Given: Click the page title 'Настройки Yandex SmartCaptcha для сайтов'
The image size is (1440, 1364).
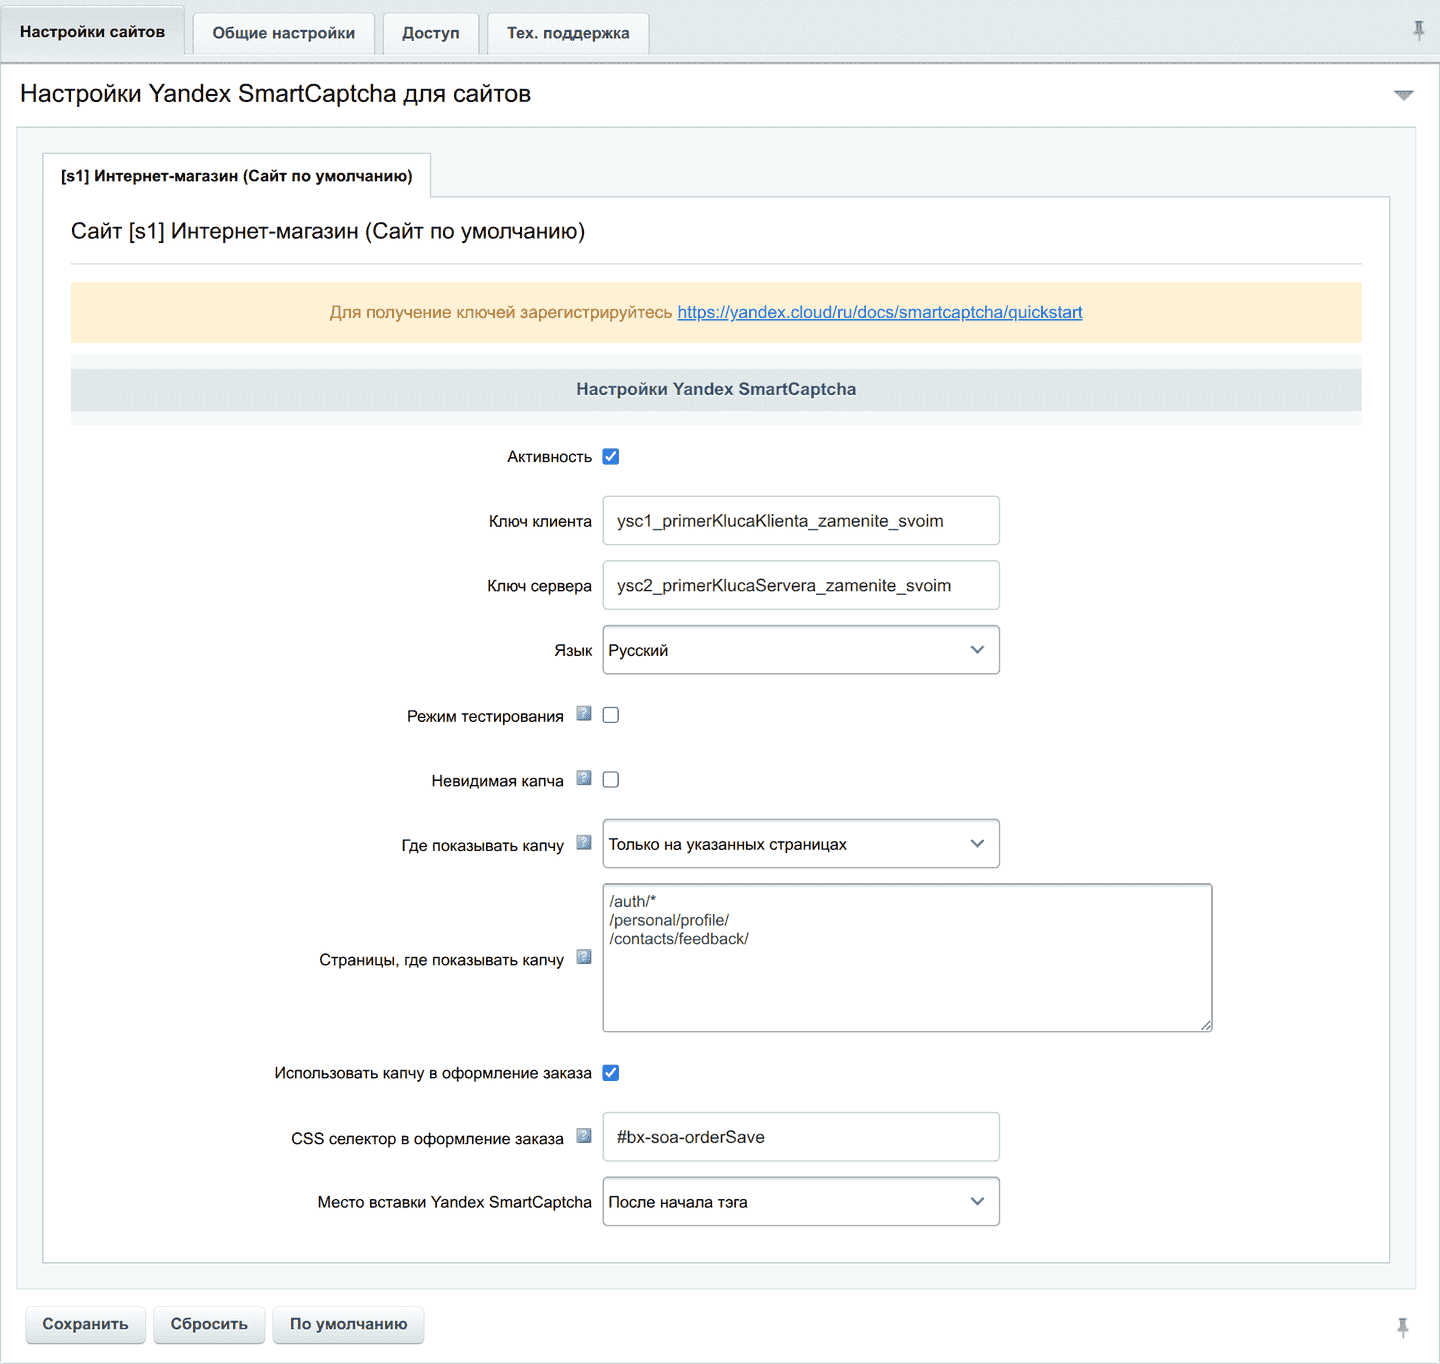Looking at the screenshot, I should pyautogui.click(x=276, y=94).
